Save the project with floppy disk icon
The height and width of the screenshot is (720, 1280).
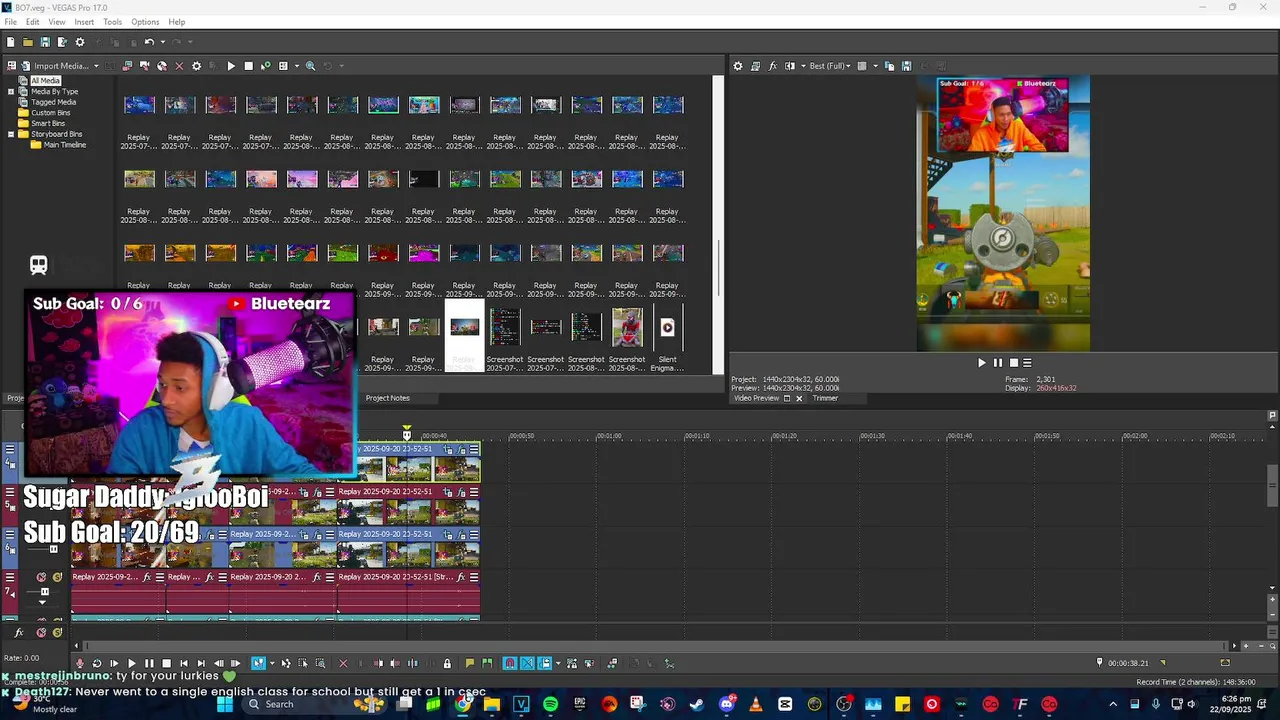coord(45,42)
